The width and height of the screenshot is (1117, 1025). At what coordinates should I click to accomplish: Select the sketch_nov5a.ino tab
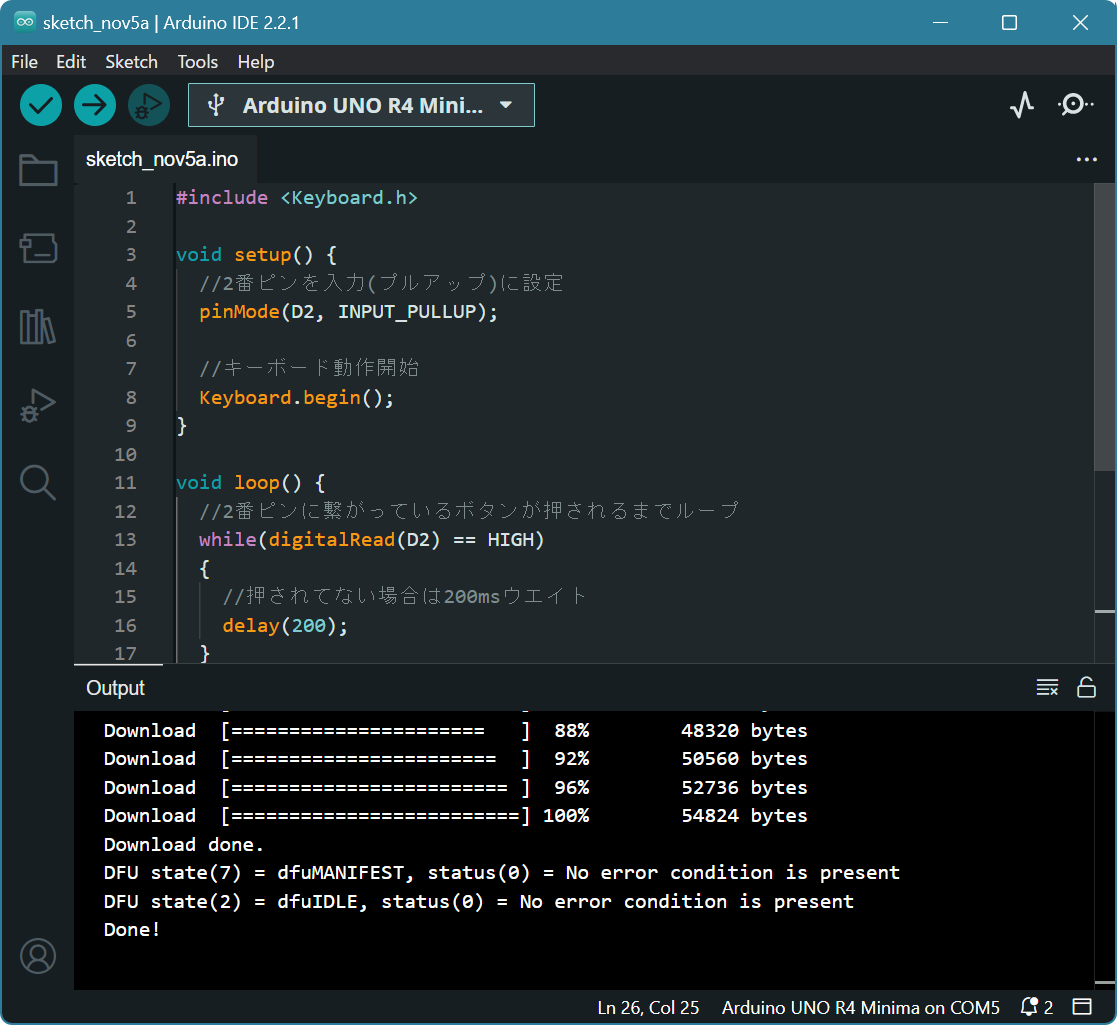162,160
